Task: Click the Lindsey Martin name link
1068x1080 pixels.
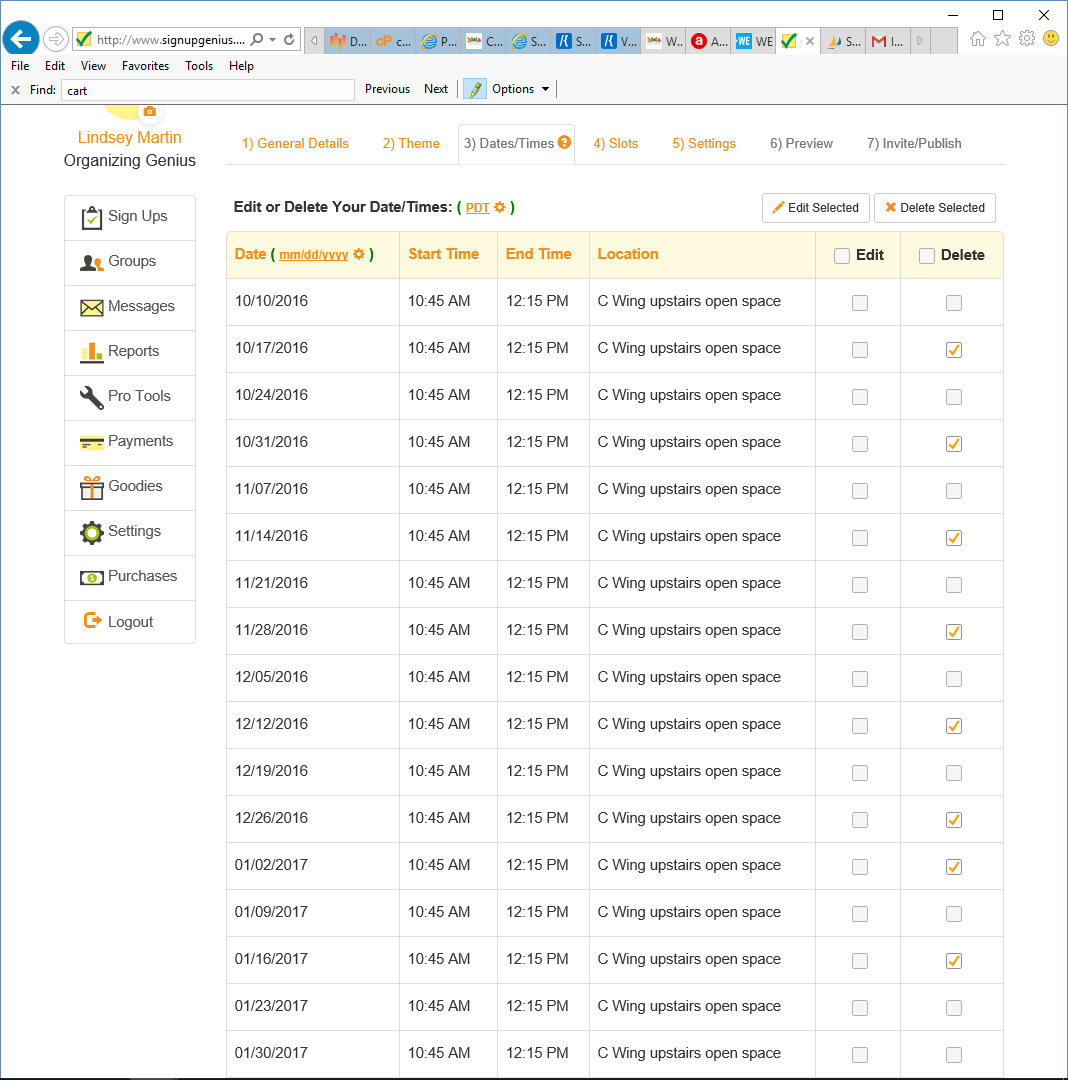Action: tap(129, 138)
